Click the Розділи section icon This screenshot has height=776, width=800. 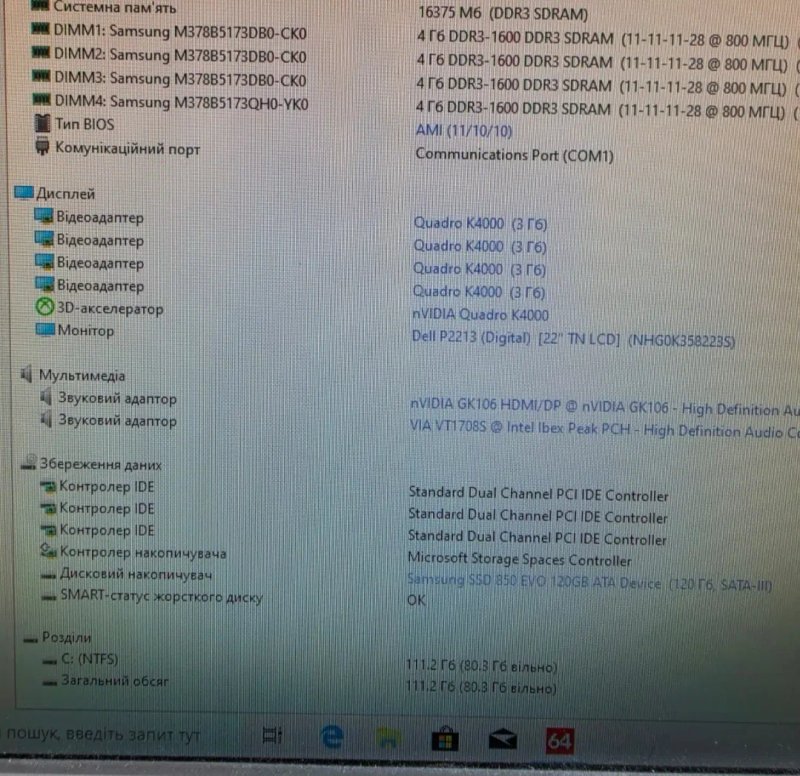point(31,639)
